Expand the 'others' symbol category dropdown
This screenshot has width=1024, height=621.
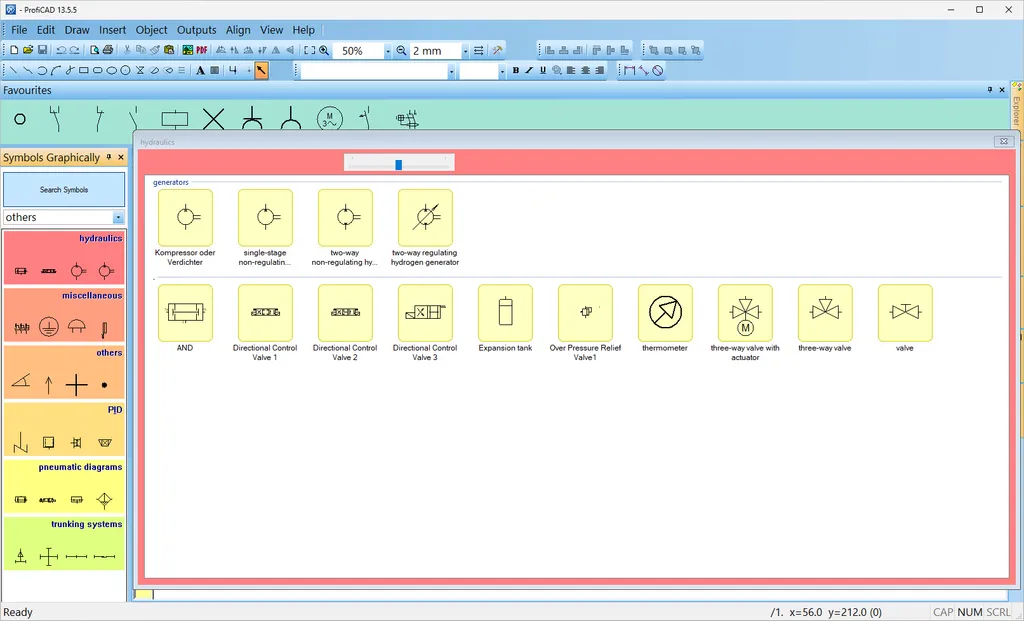point(118,217)
